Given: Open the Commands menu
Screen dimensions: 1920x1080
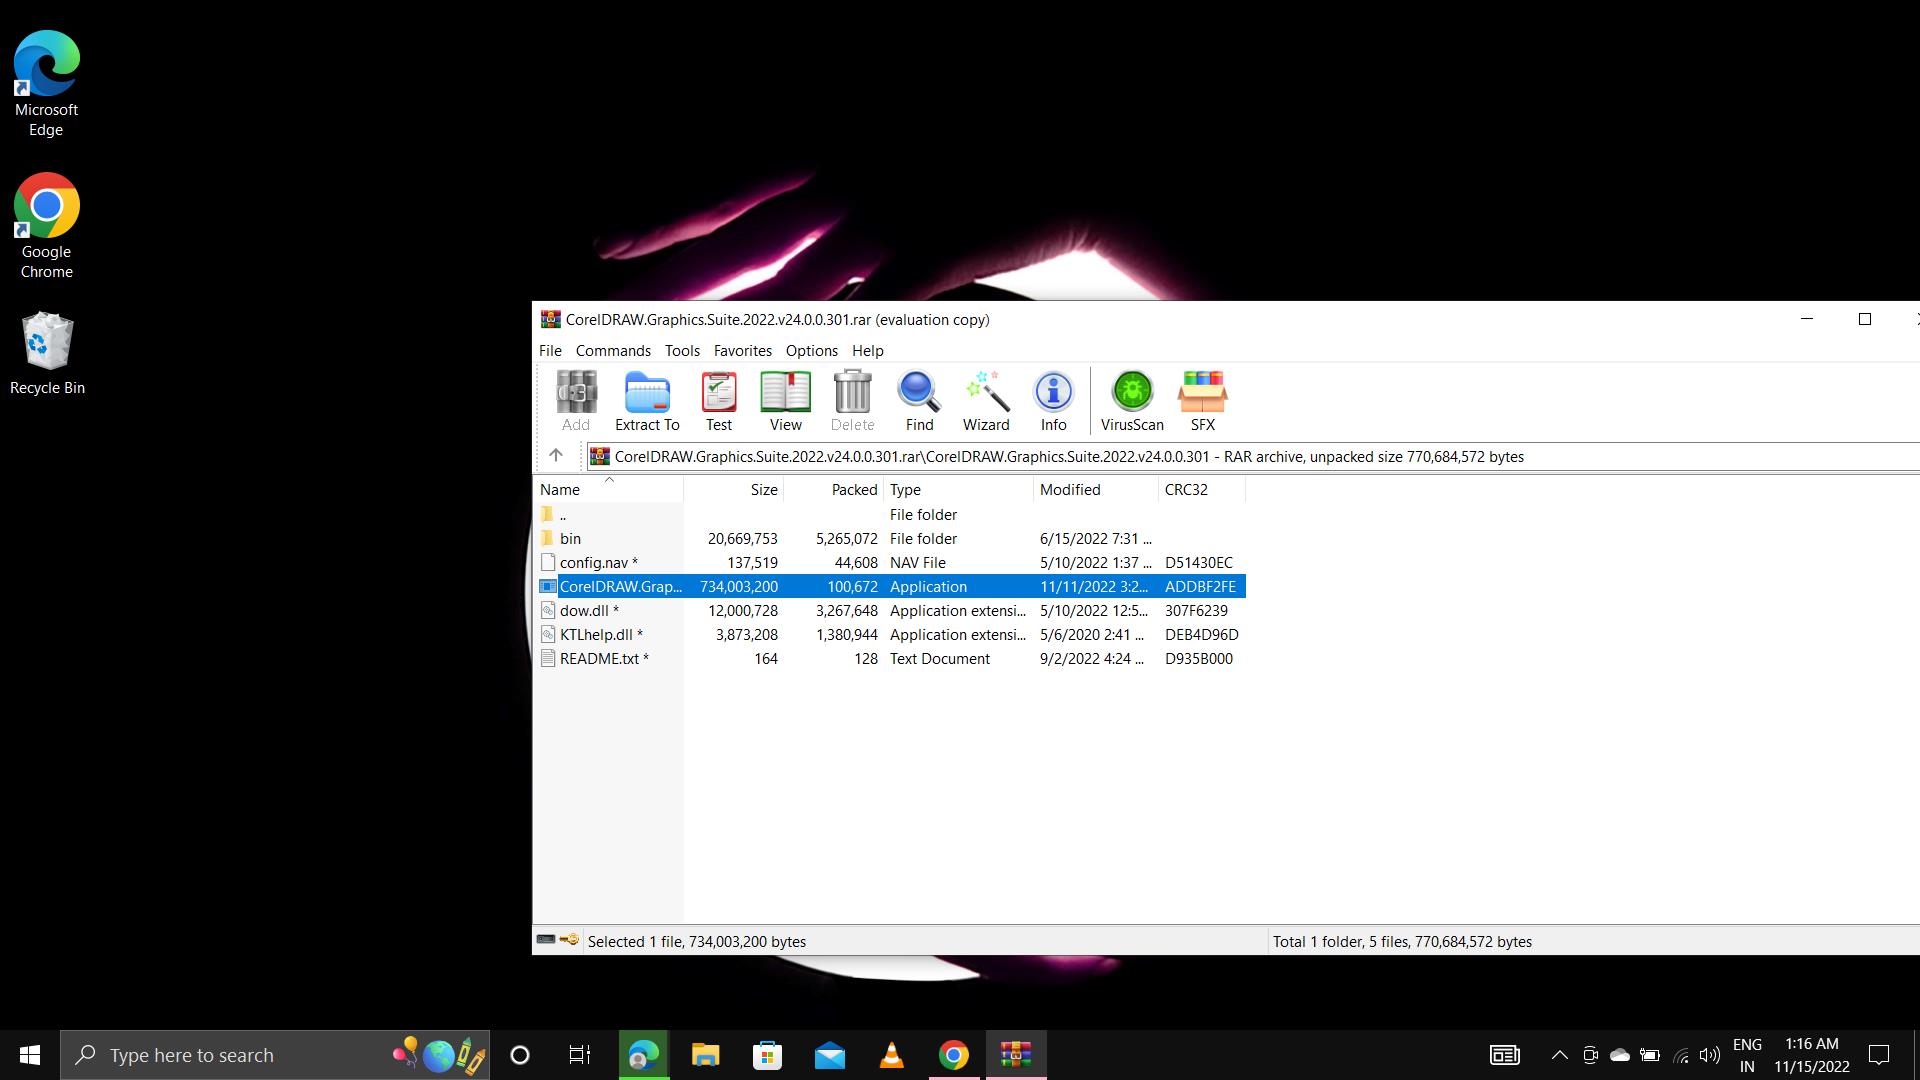Looking at the screenshot, I should pyautogui.click(x=612, y=351).
